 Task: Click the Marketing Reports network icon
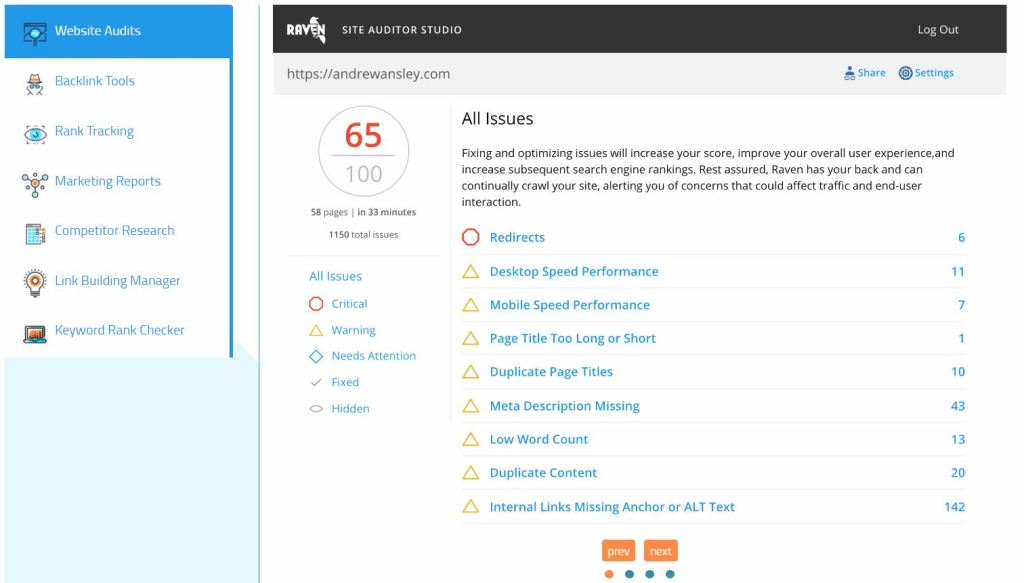tap(34, 183)
